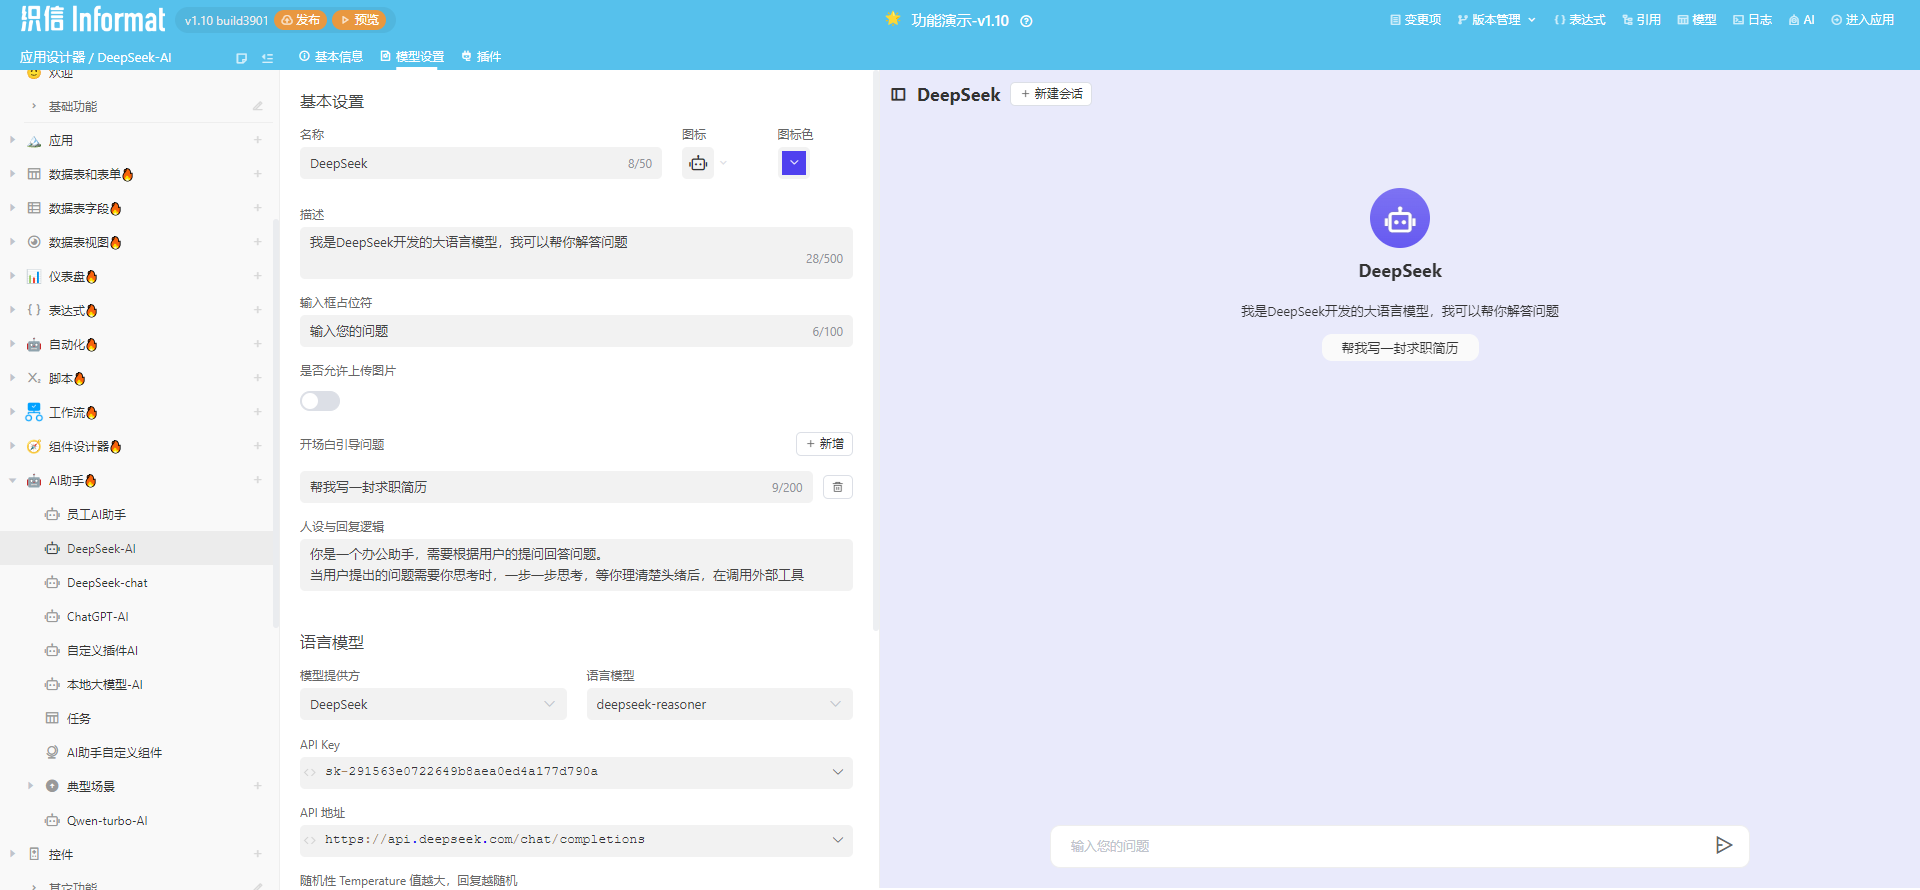Open the robot 图标 icon picker
This screenshot has height=890, width=1920.
click(698, 163)
